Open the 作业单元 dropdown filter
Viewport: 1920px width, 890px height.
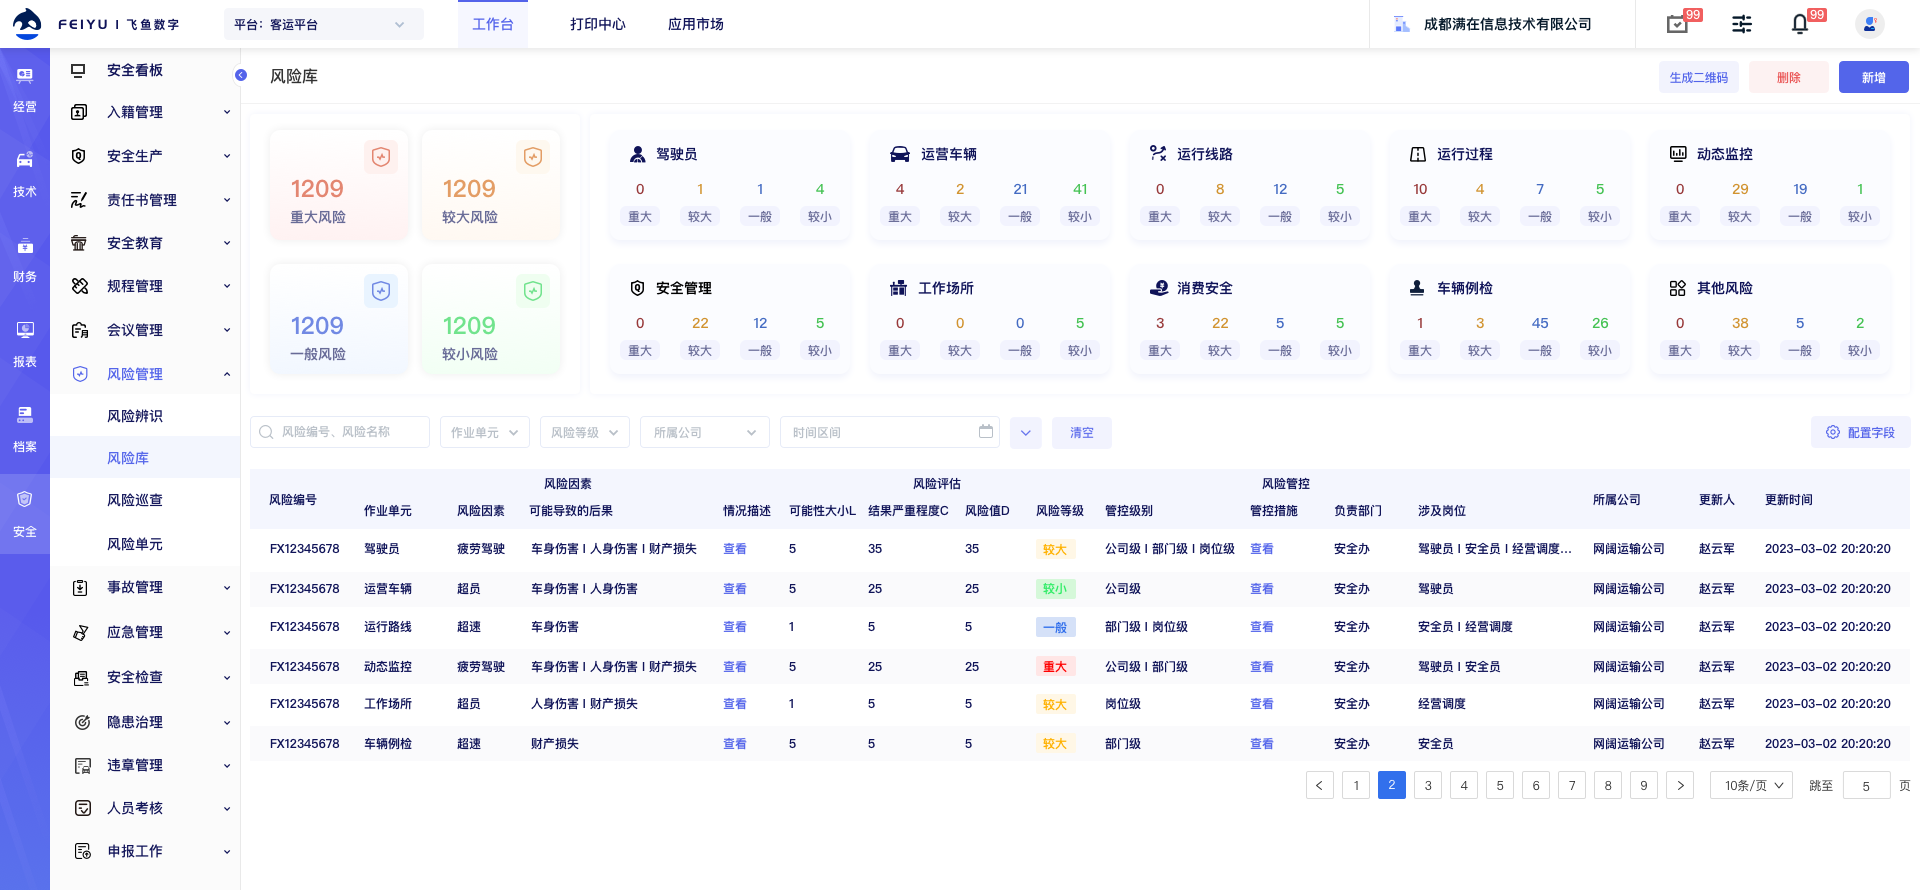(485, 432)
